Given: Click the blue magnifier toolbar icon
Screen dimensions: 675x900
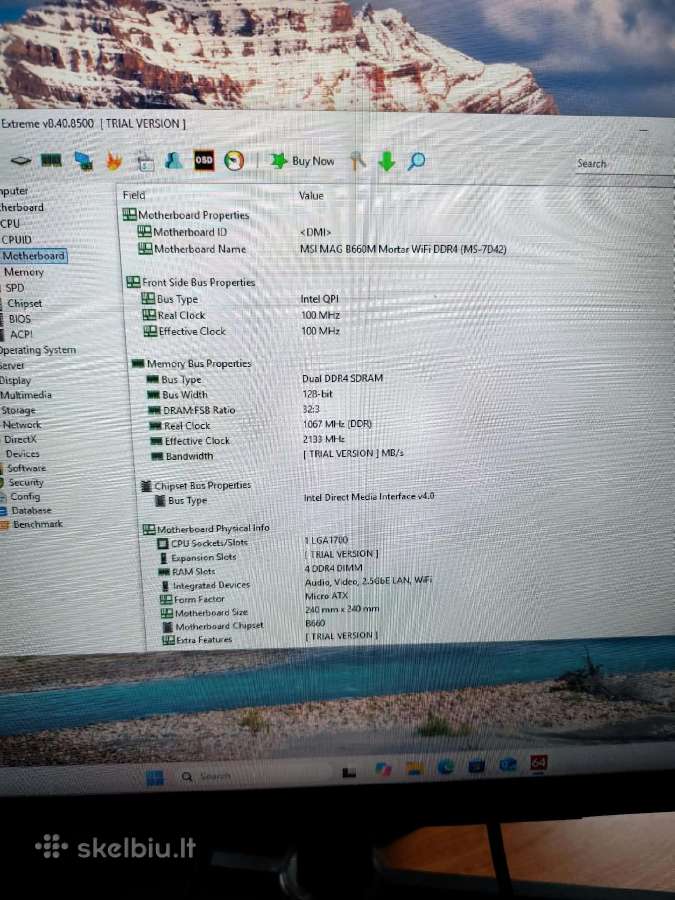Looking at the screenshot, I should [x=416, y=162].
